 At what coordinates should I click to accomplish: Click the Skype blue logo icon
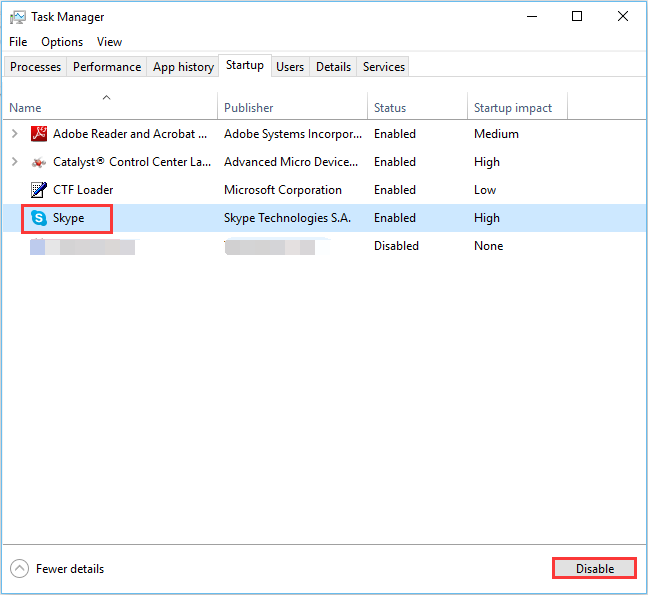coord(39,218)
